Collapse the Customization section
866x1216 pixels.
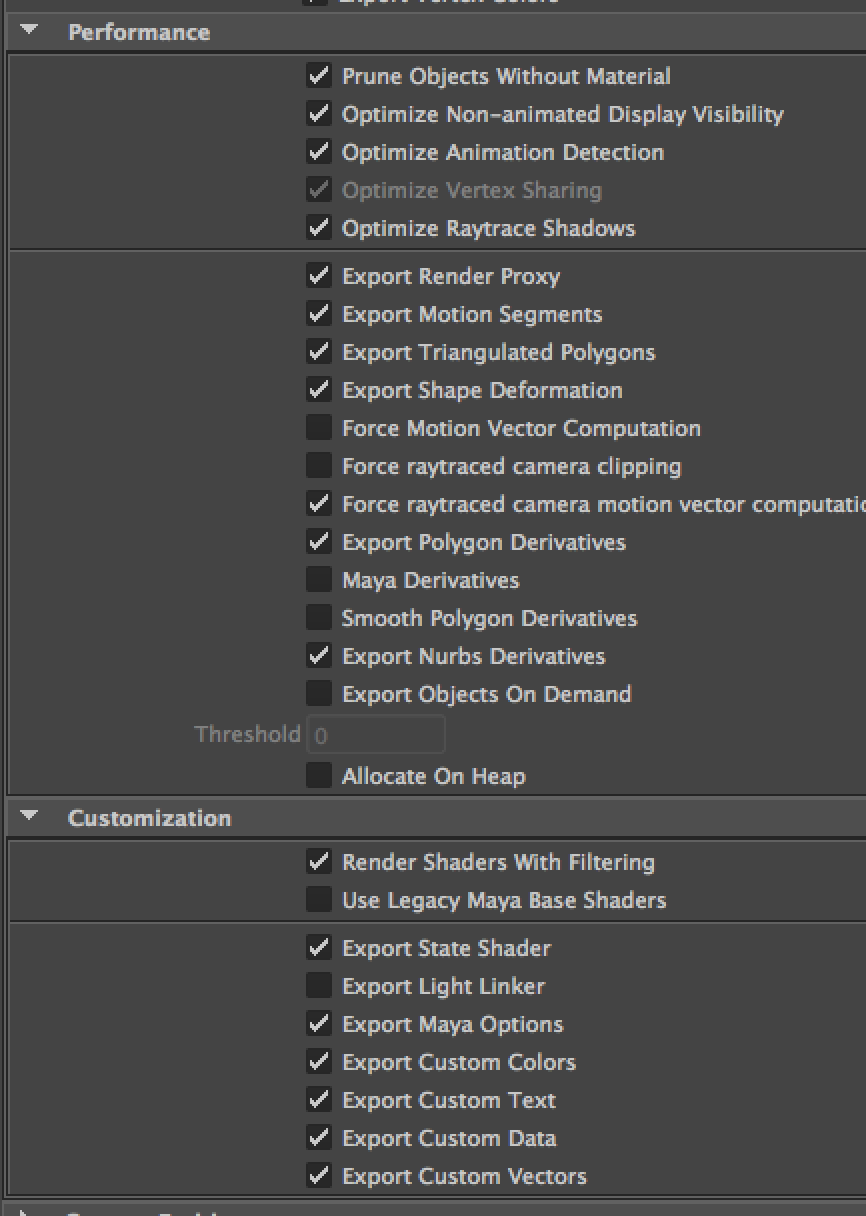[27, 817]
